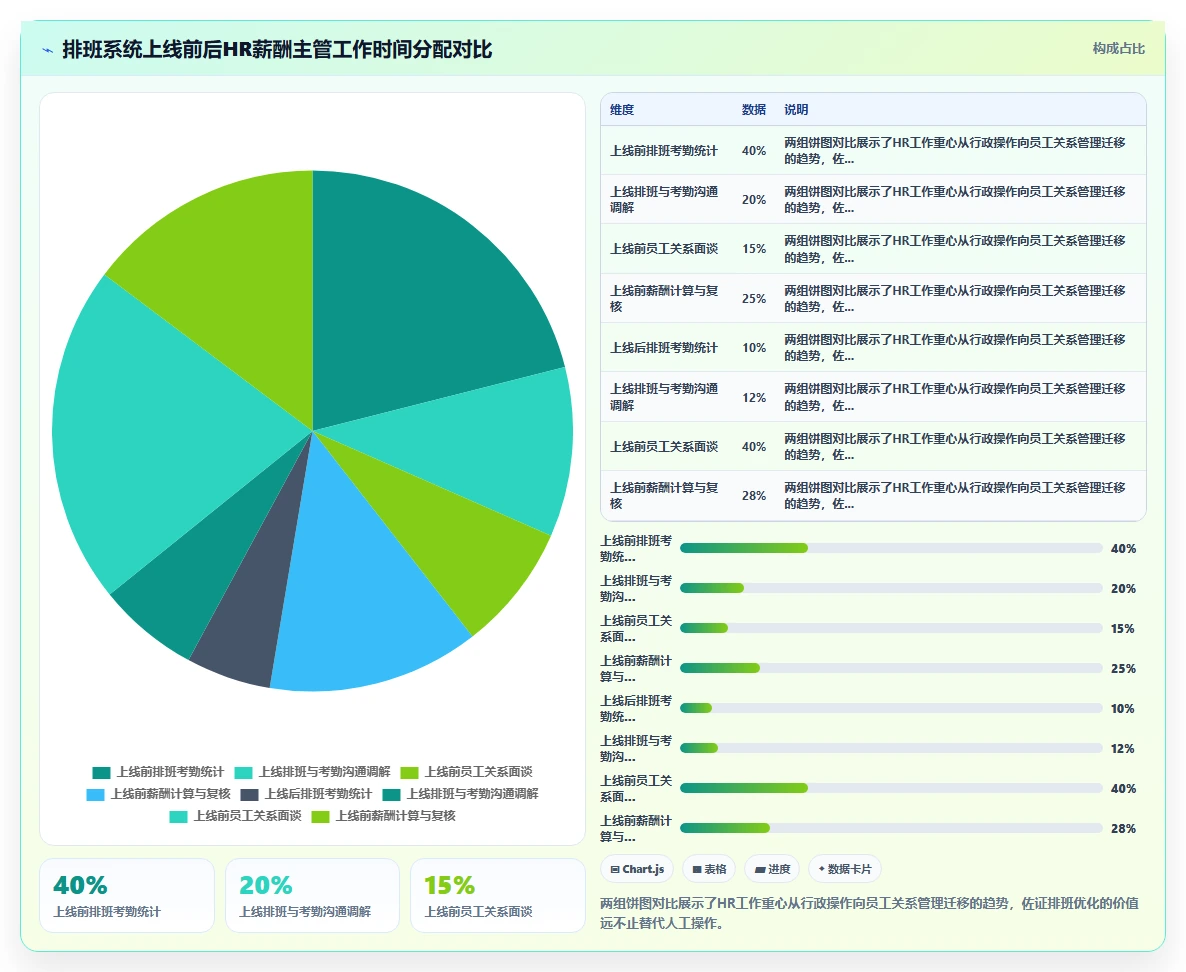Toggle slate legend item 上线后排班考勤统计

click(x=306, y=794)
